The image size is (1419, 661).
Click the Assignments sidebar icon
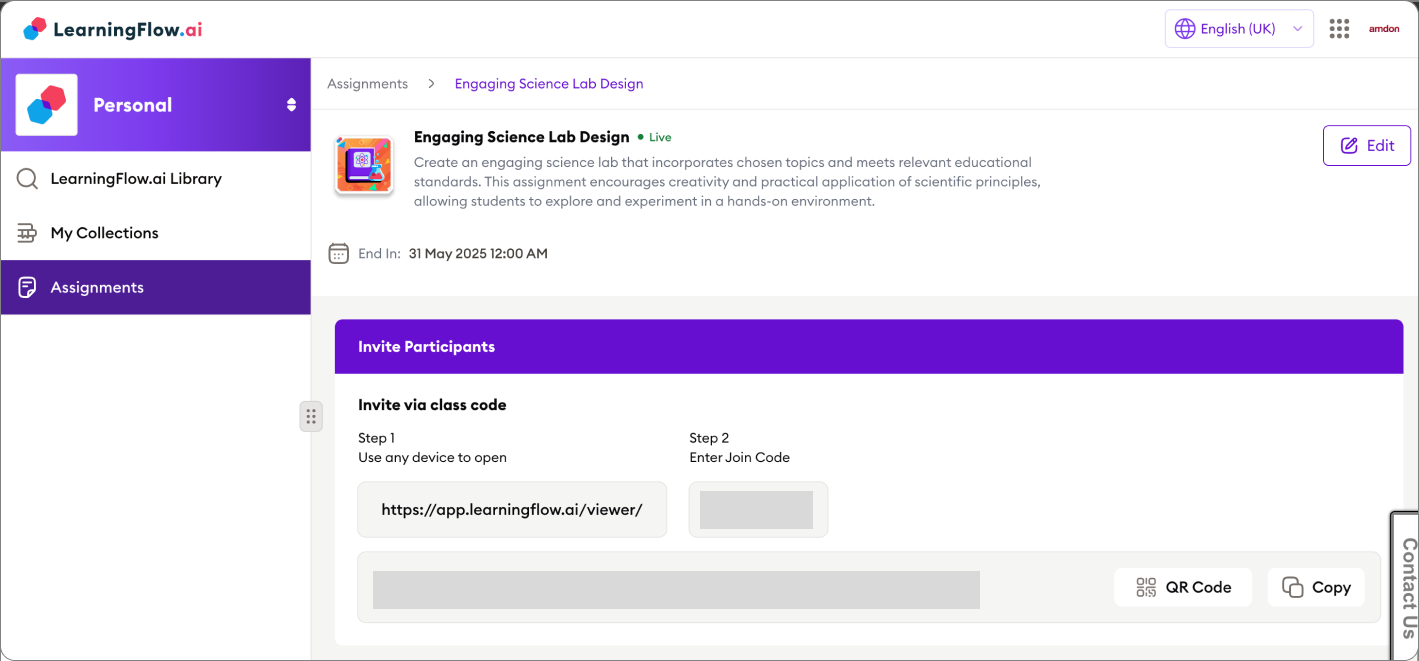point(27,287)
